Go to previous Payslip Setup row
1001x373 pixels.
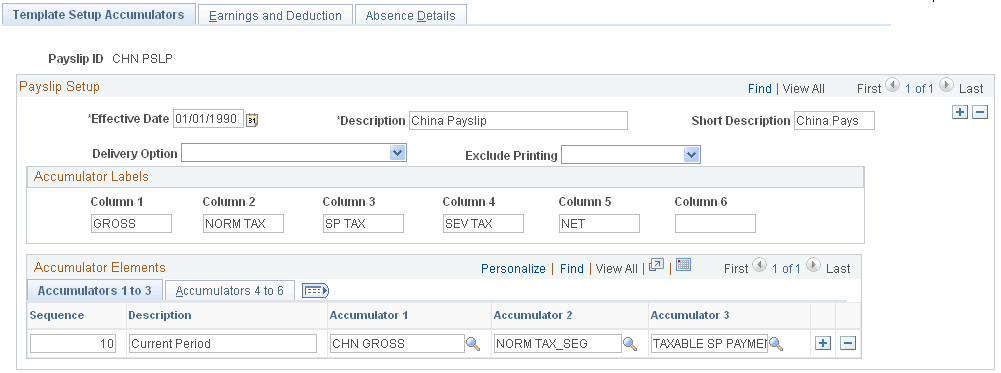point(893,86)
